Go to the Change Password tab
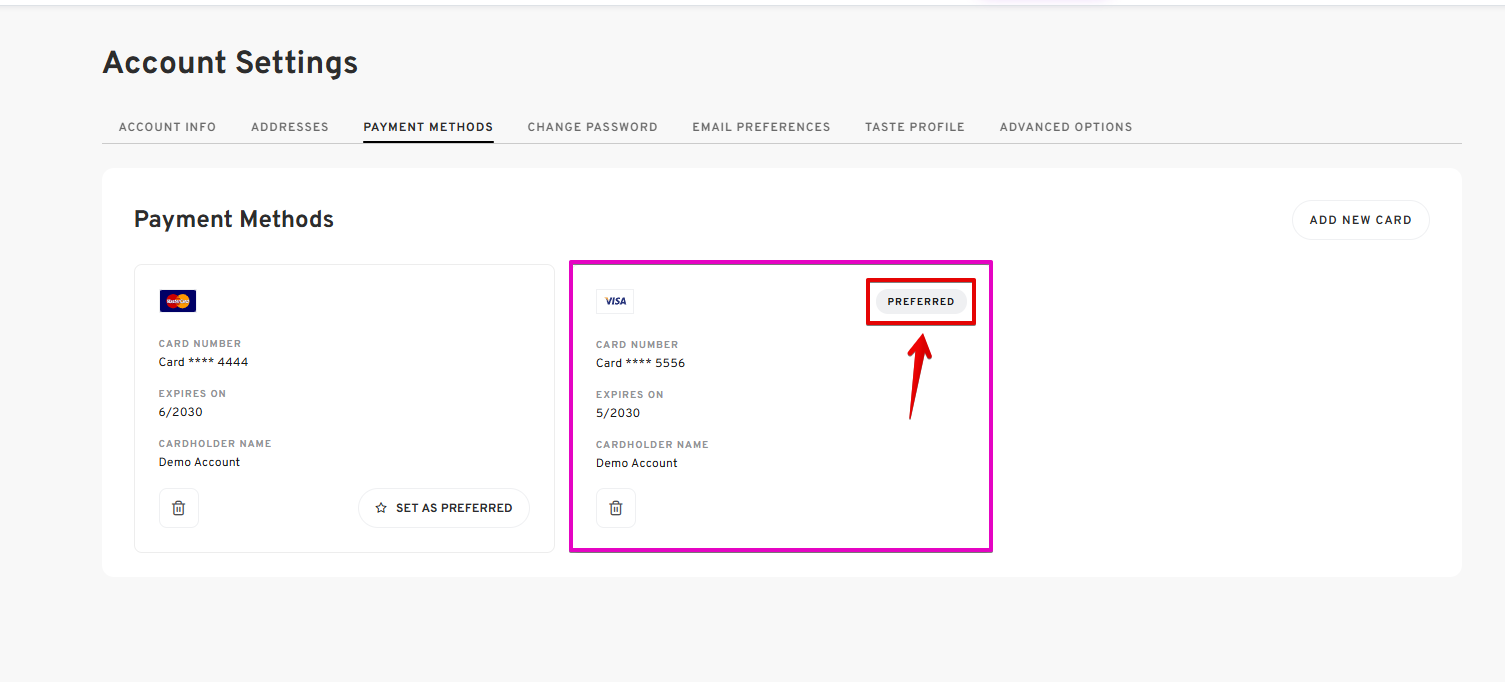 (x=593, y=127)
